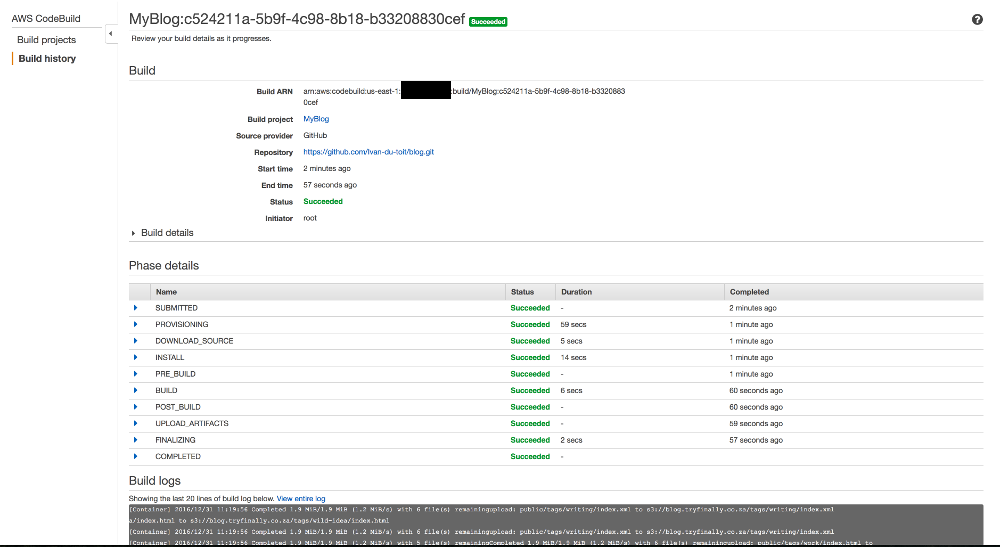The image size is (1000, 547).
Task: Click '2 minutes ago' in SUBMITTED row
Action: pyautogui.click(x=753, y=308)
